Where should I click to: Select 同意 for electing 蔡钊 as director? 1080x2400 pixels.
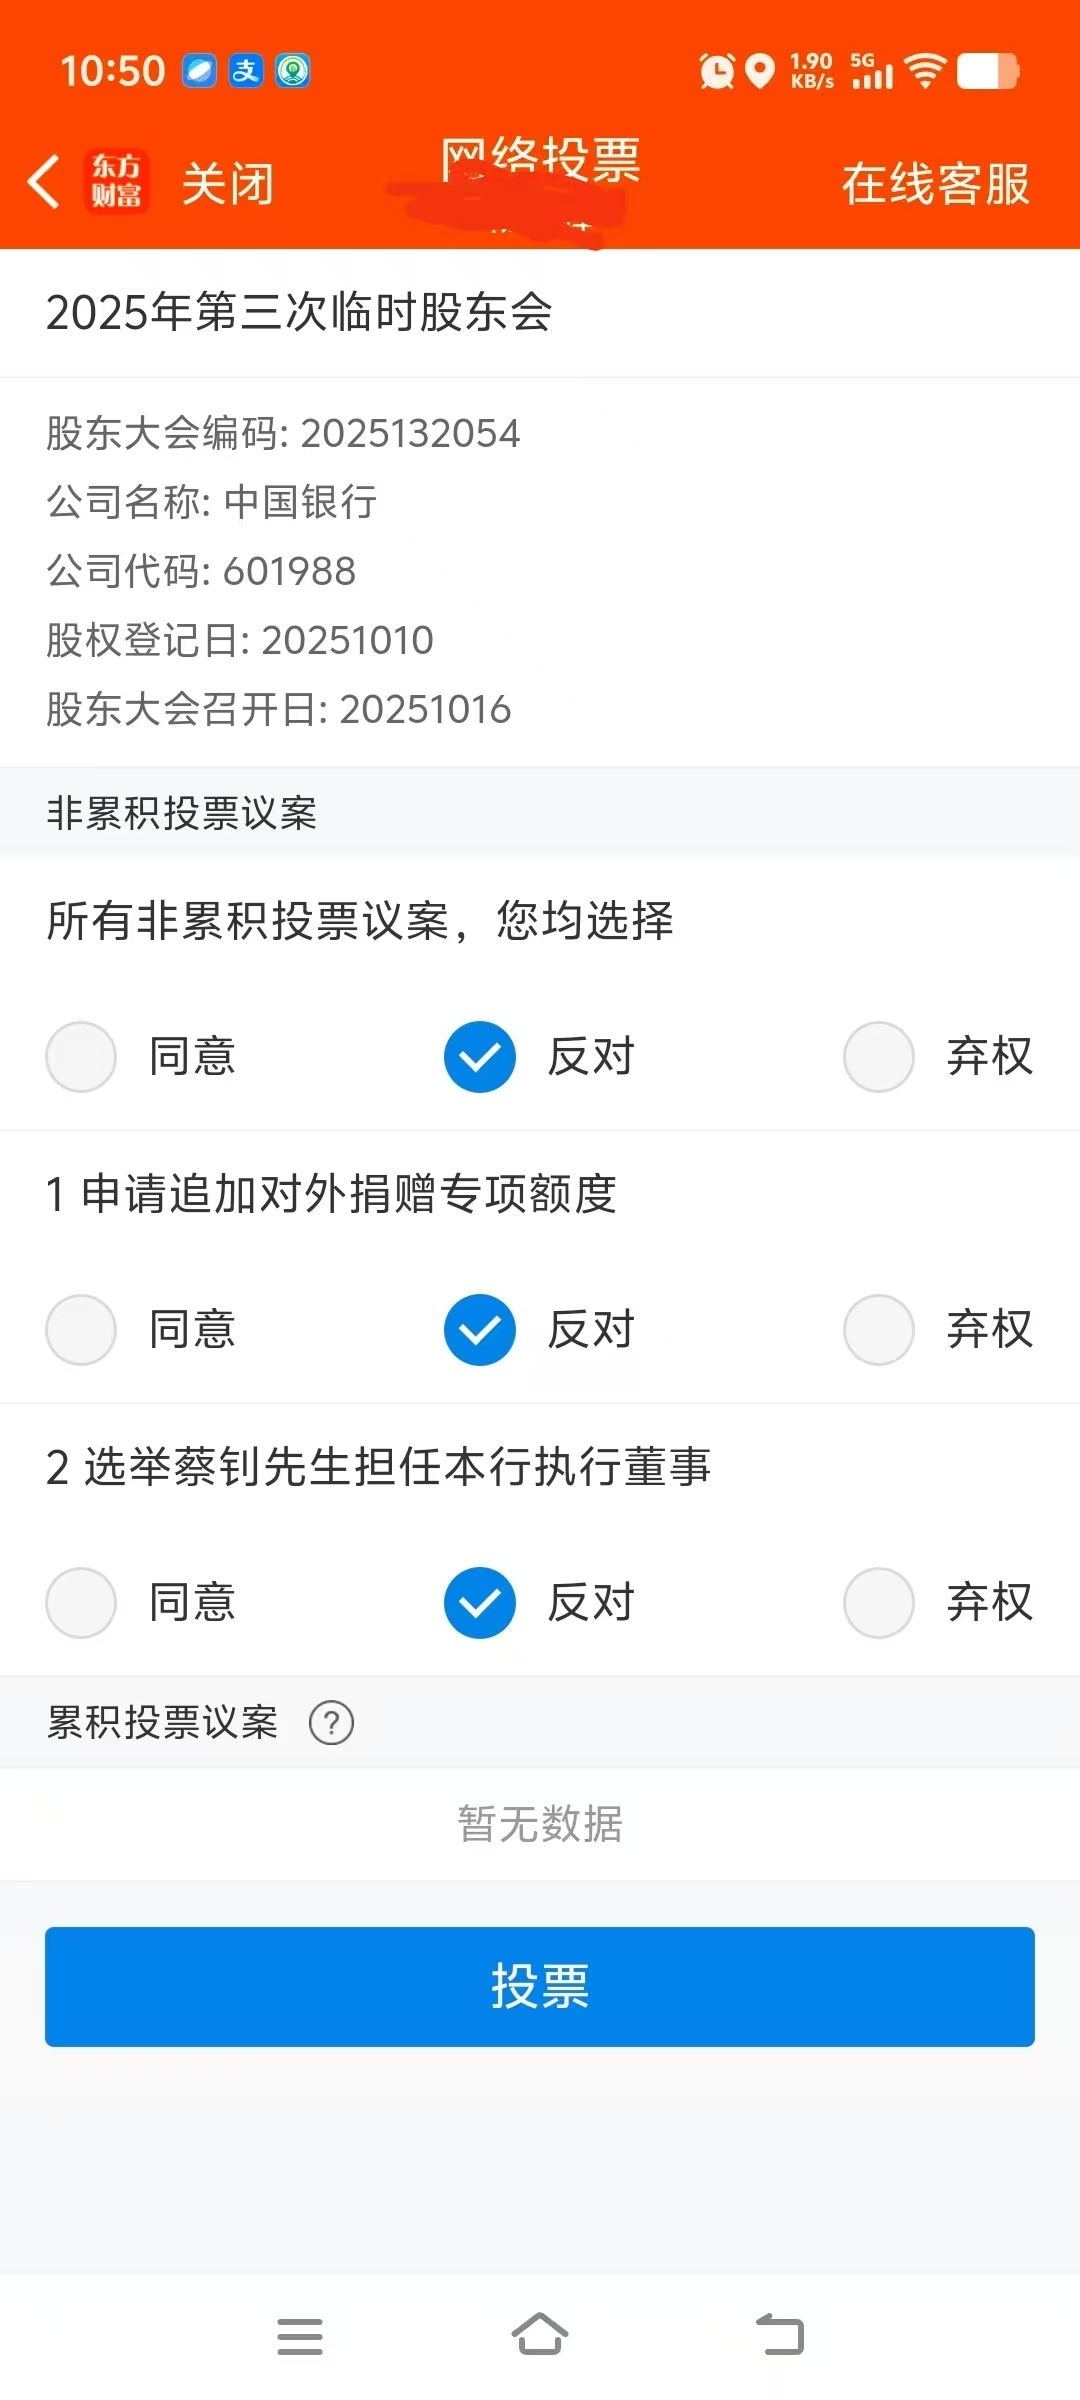[x=81, y=1603]
